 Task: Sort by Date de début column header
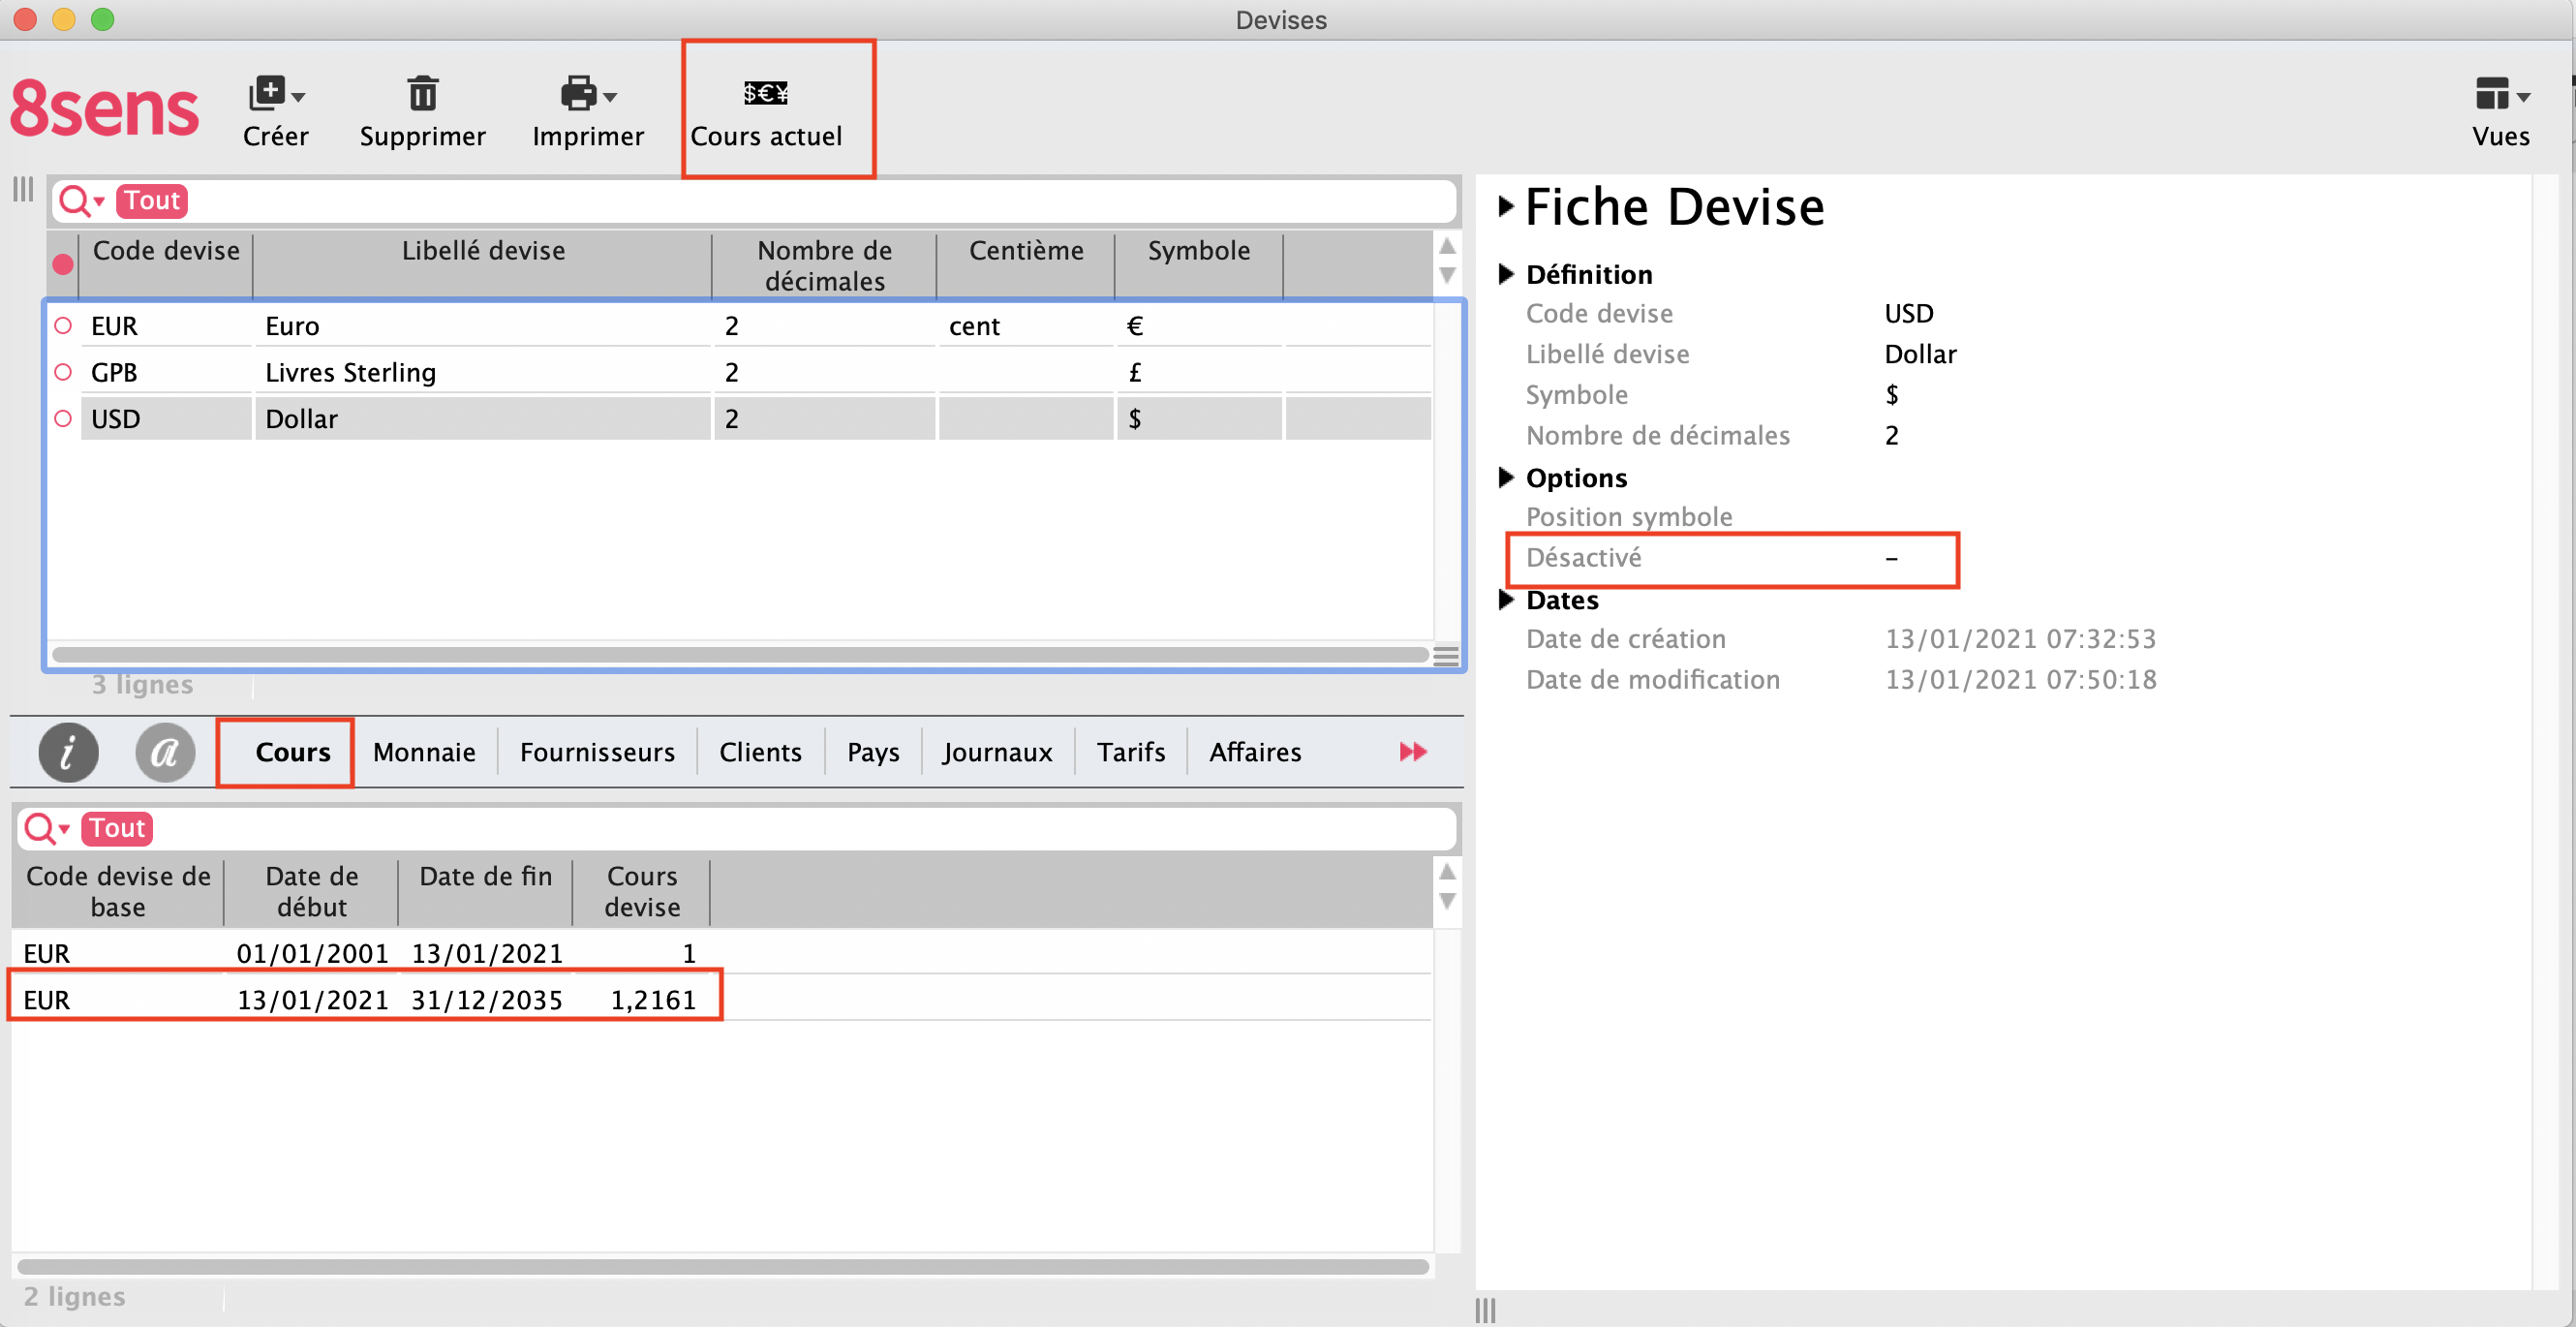pyautogui.click(x=311, y=891)
